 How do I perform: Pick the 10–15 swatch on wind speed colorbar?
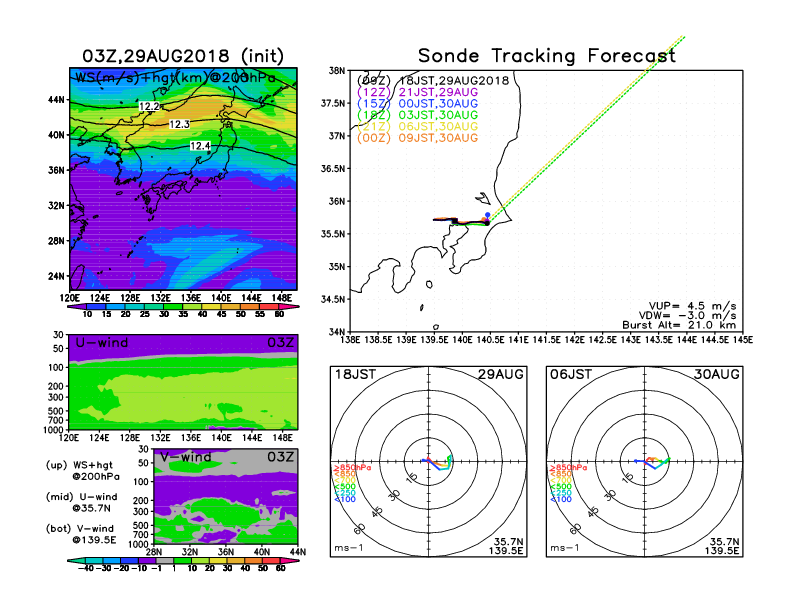96,306
